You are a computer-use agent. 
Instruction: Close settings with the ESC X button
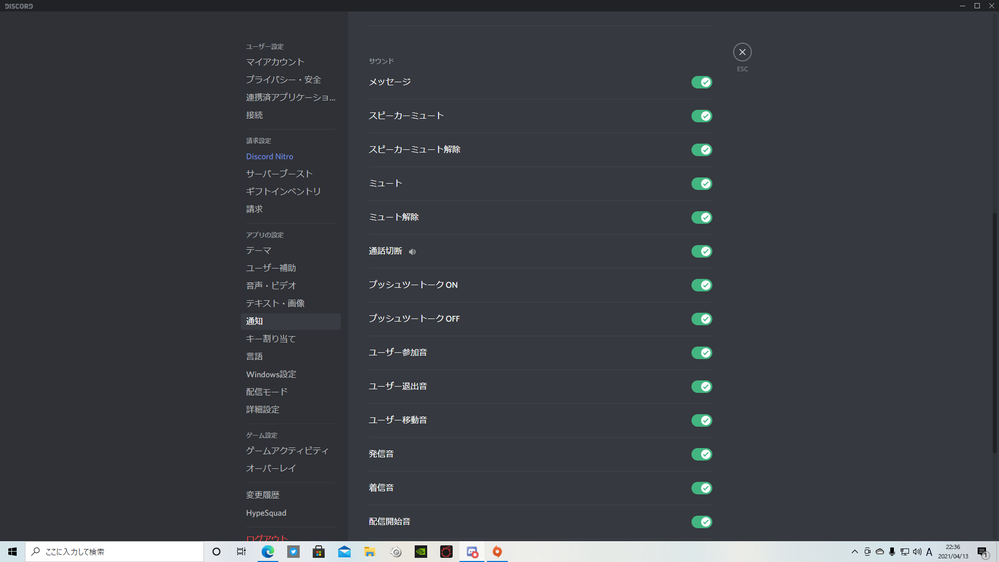[x=742, y=52]
